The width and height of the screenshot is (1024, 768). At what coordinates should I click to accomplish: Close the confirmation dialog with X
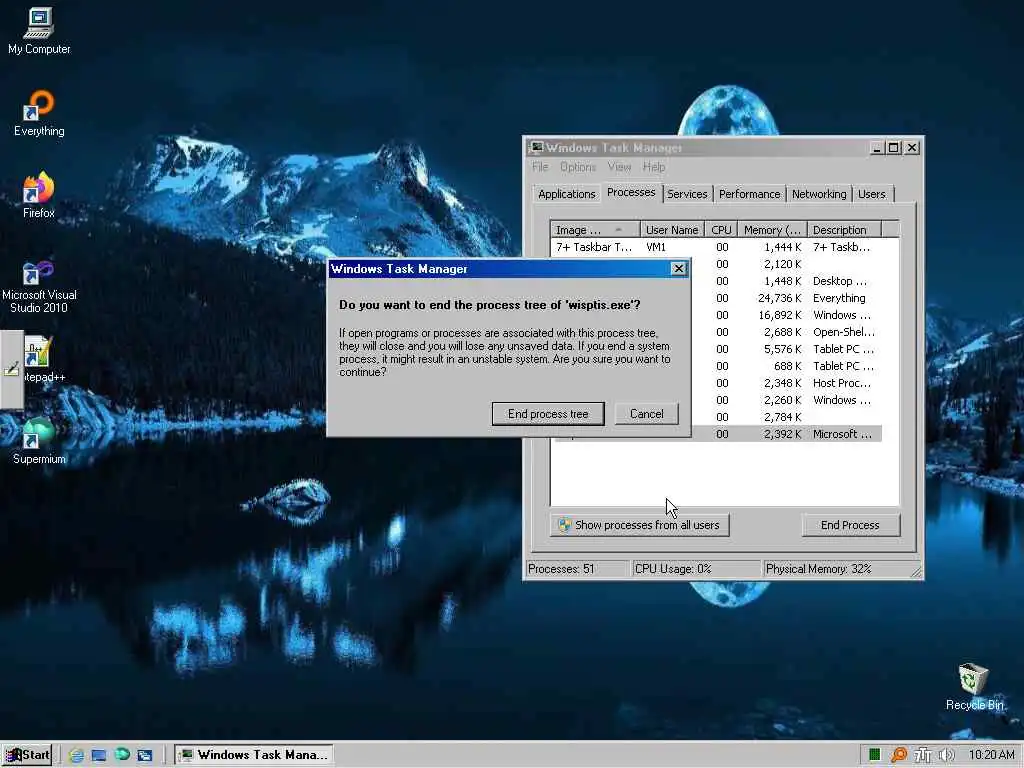pos(679,268)
